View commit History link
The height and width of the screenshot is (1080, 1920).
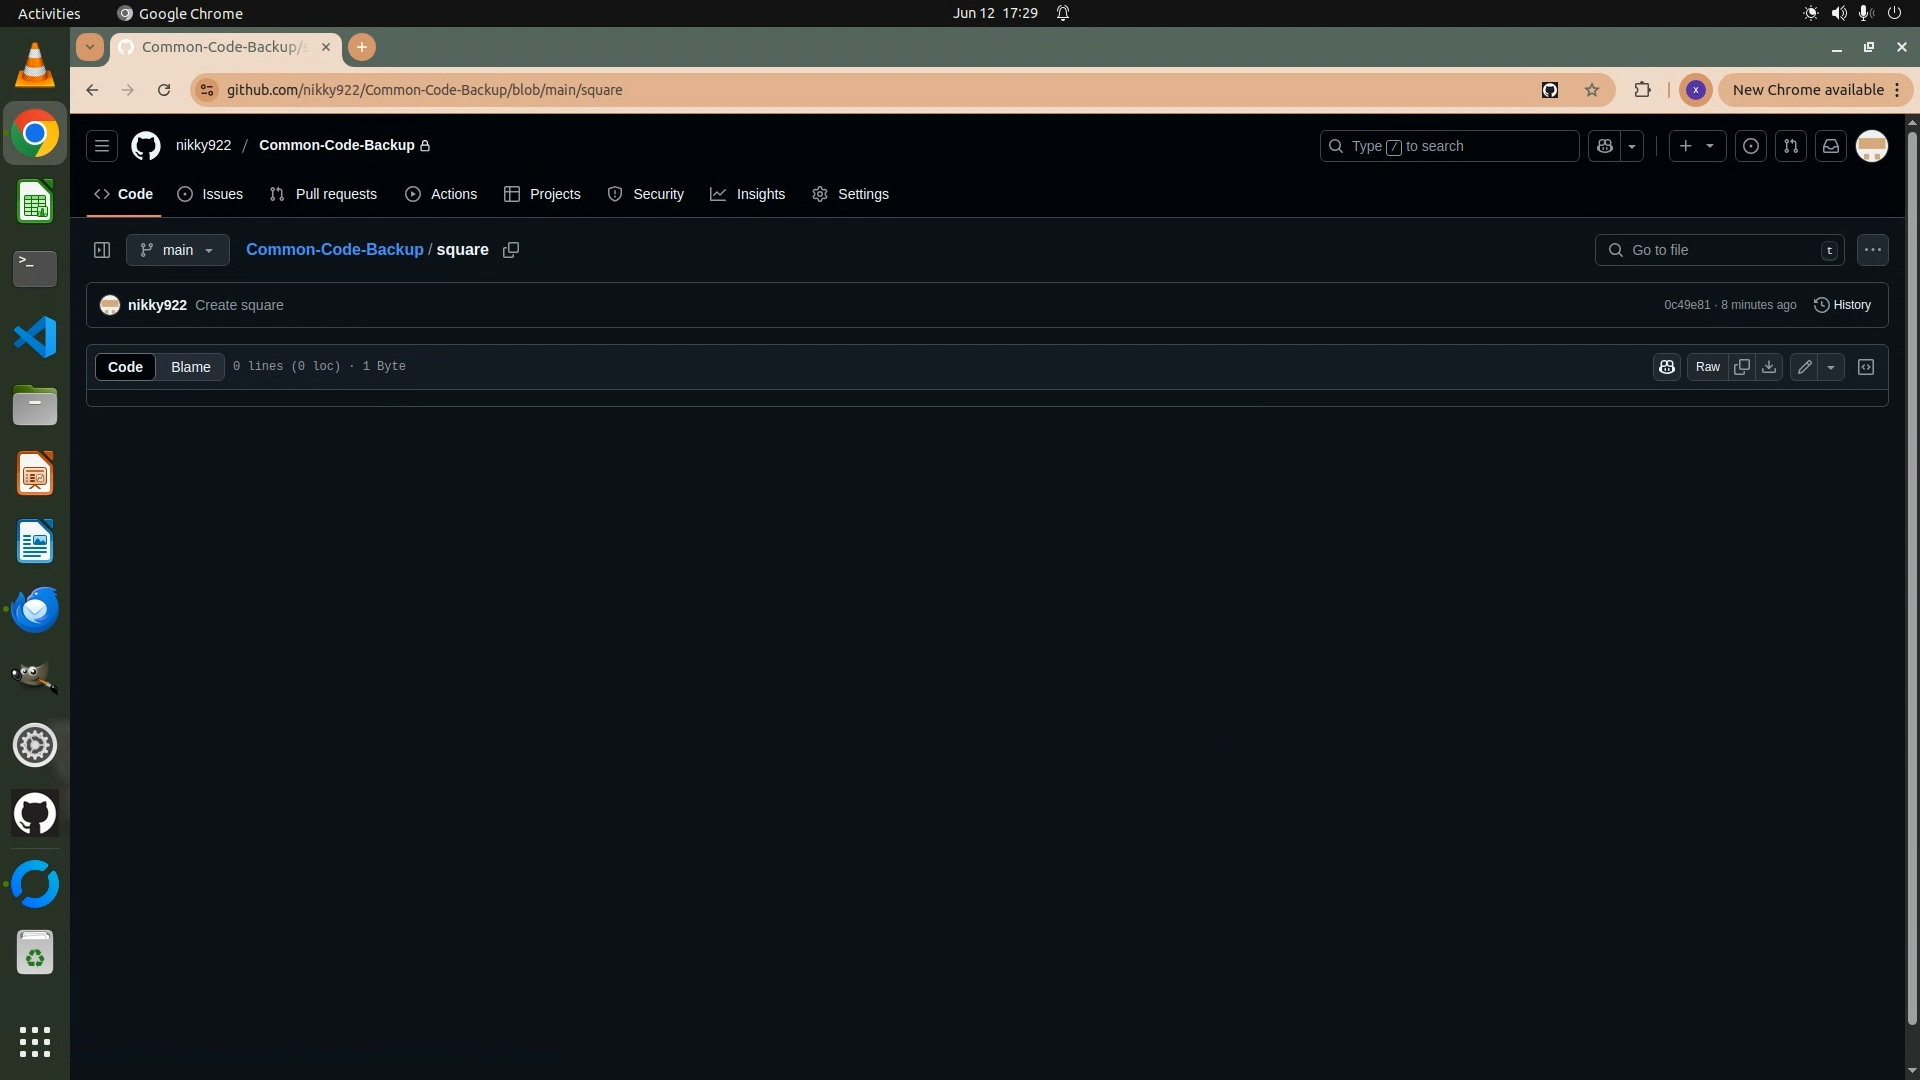[x=1842, y=305]
